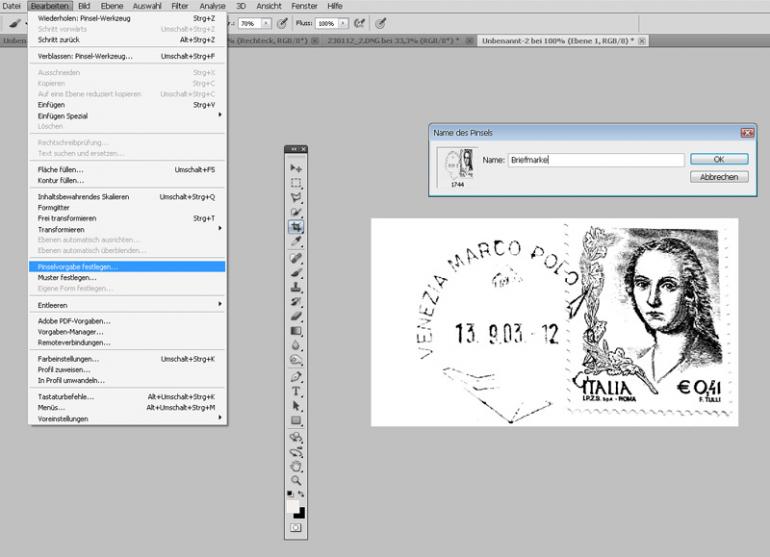Open the Bild menu
Viewport: 770px width, 557px height.
pyautogui.click(x=84, y=6)
